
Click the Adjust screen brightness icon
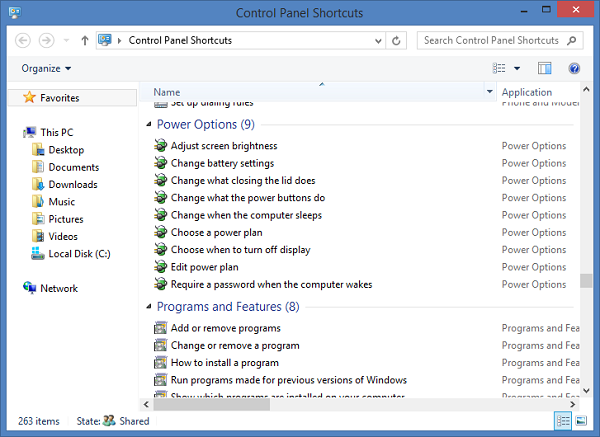point(161,146)
